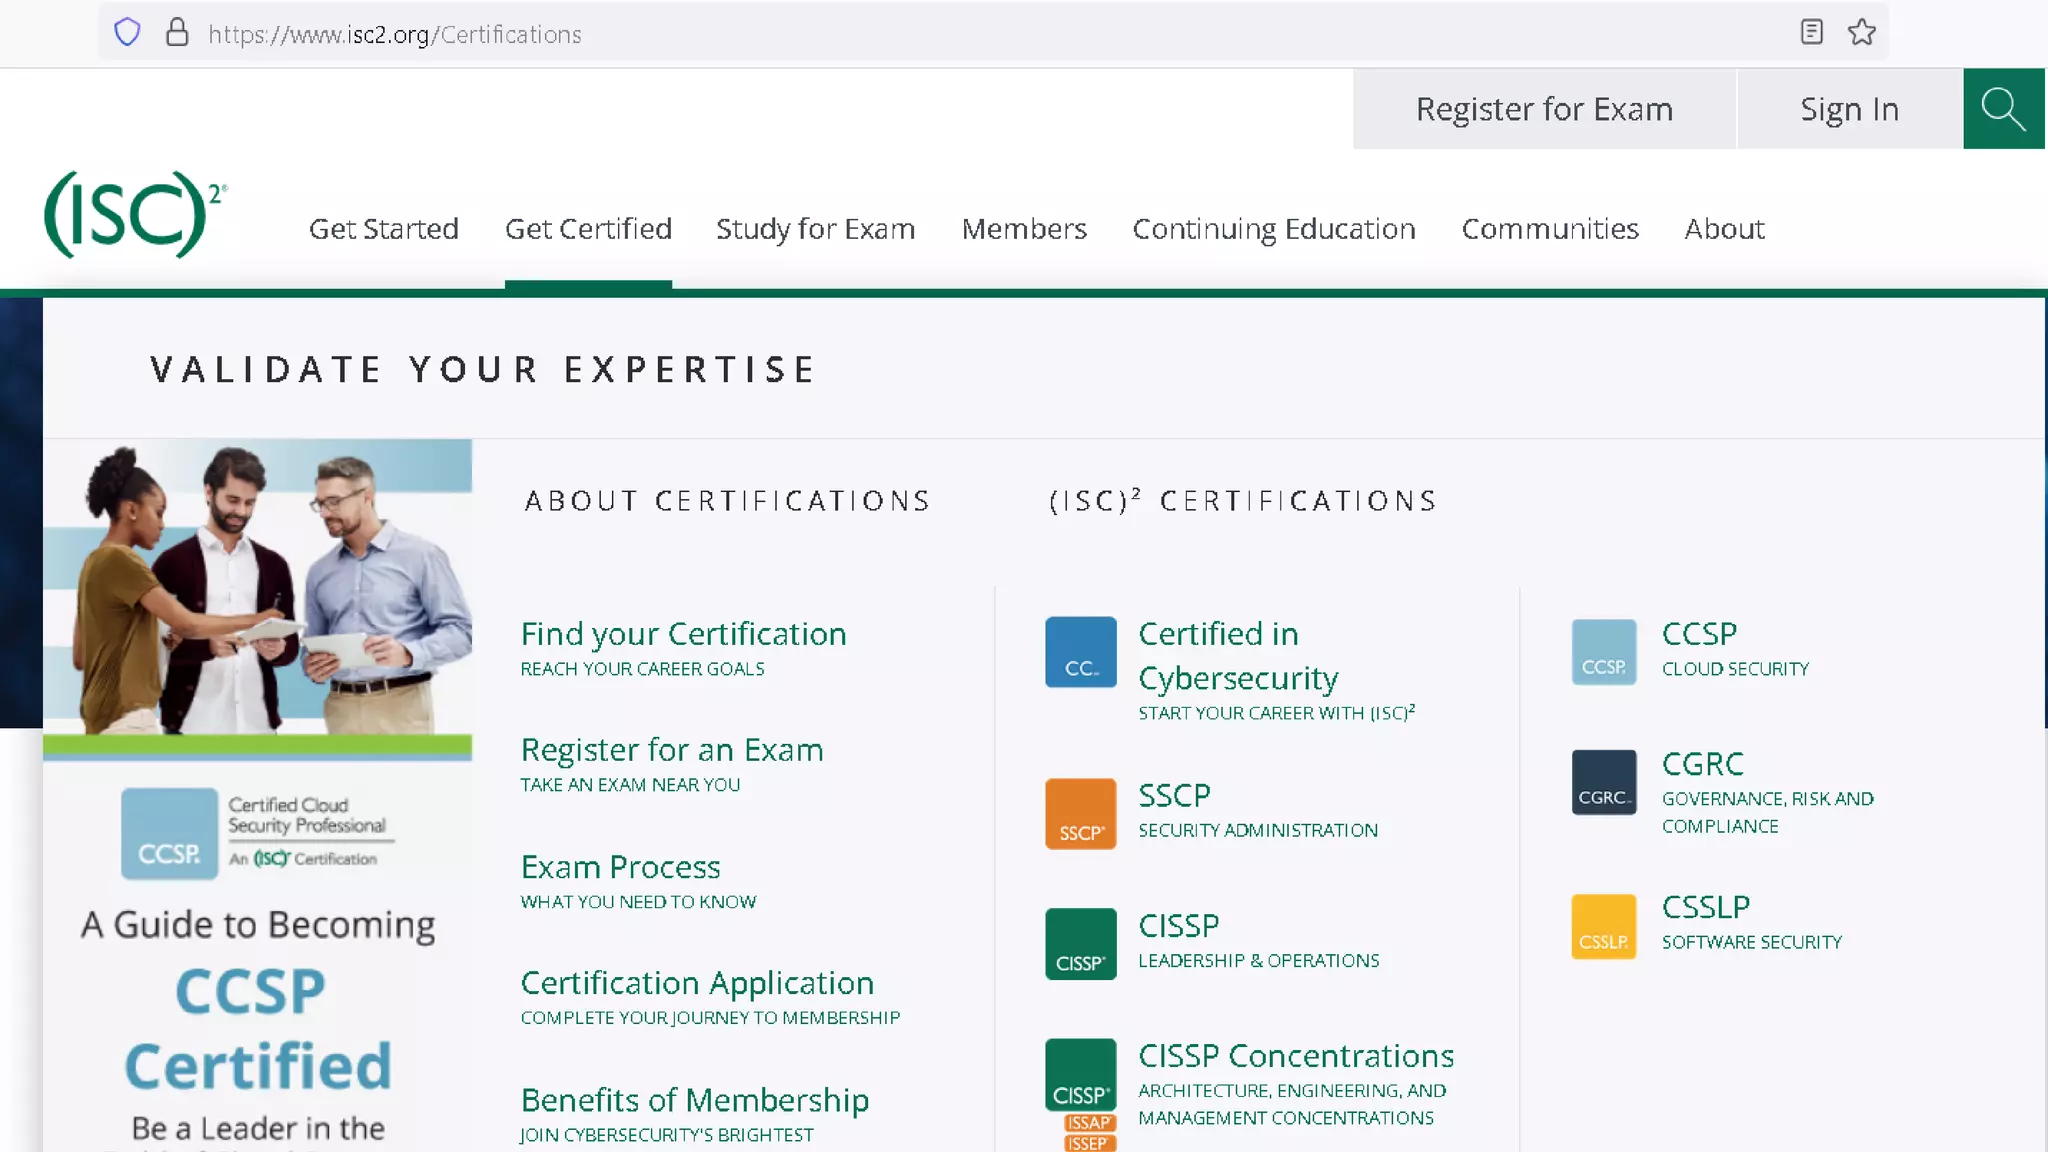This screenshot has width=2048, height=1152.
Task: Open the tracking protection shield icon
Action: (x=127, y=33)
